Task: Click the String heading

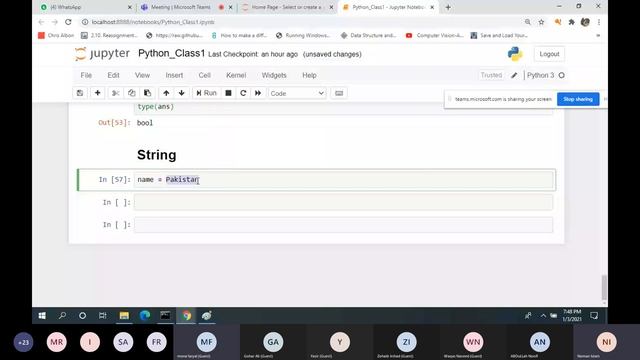Action: (157, 155)
